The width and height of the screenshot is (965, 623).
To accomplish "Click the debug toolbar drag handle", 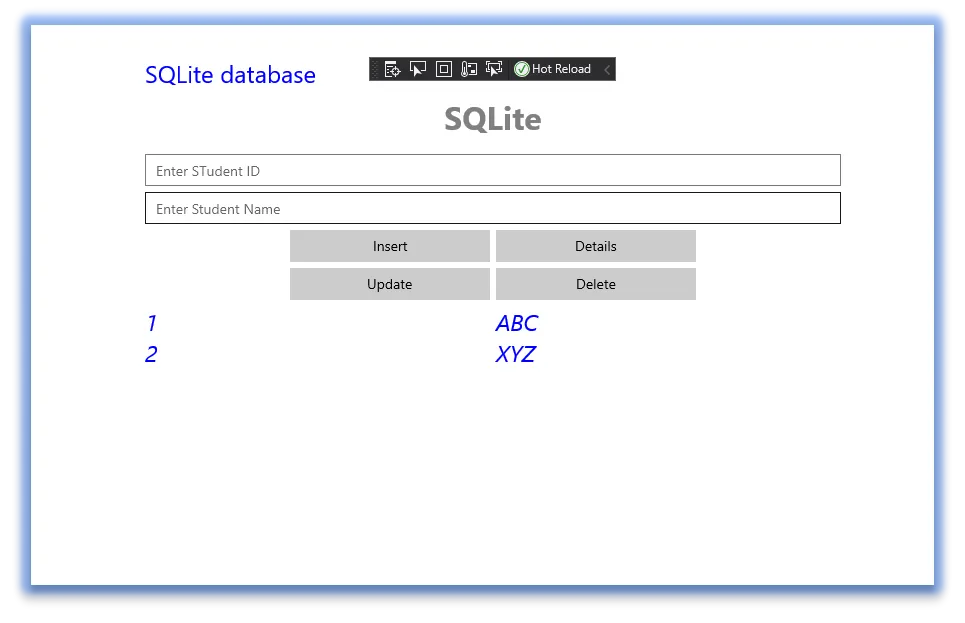I will click(375, 69).
